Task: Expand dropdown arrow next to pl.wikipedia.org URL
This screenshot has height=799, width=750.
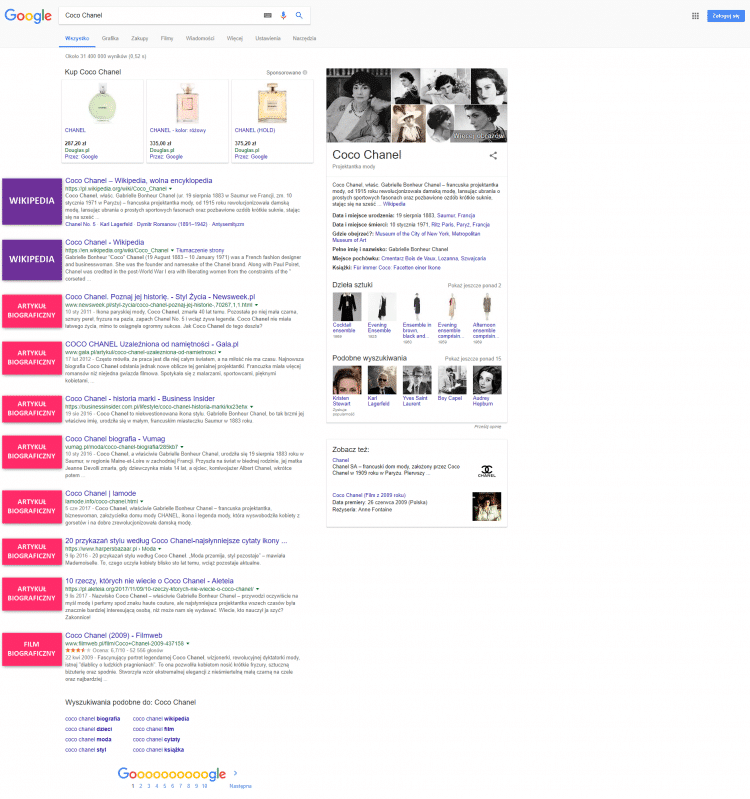Action: 170,189
